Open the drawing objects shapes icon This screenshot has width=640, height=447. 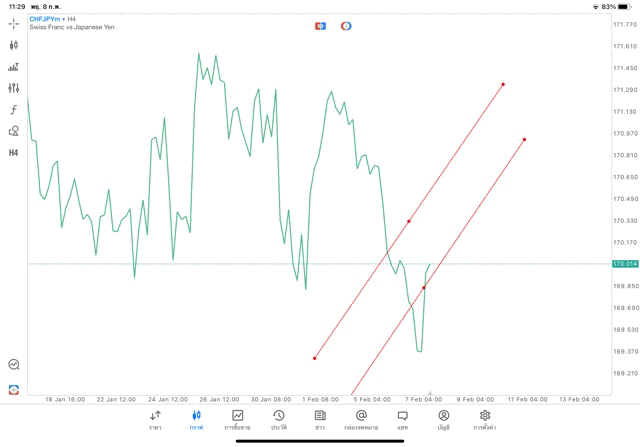[x=14, y=131]
